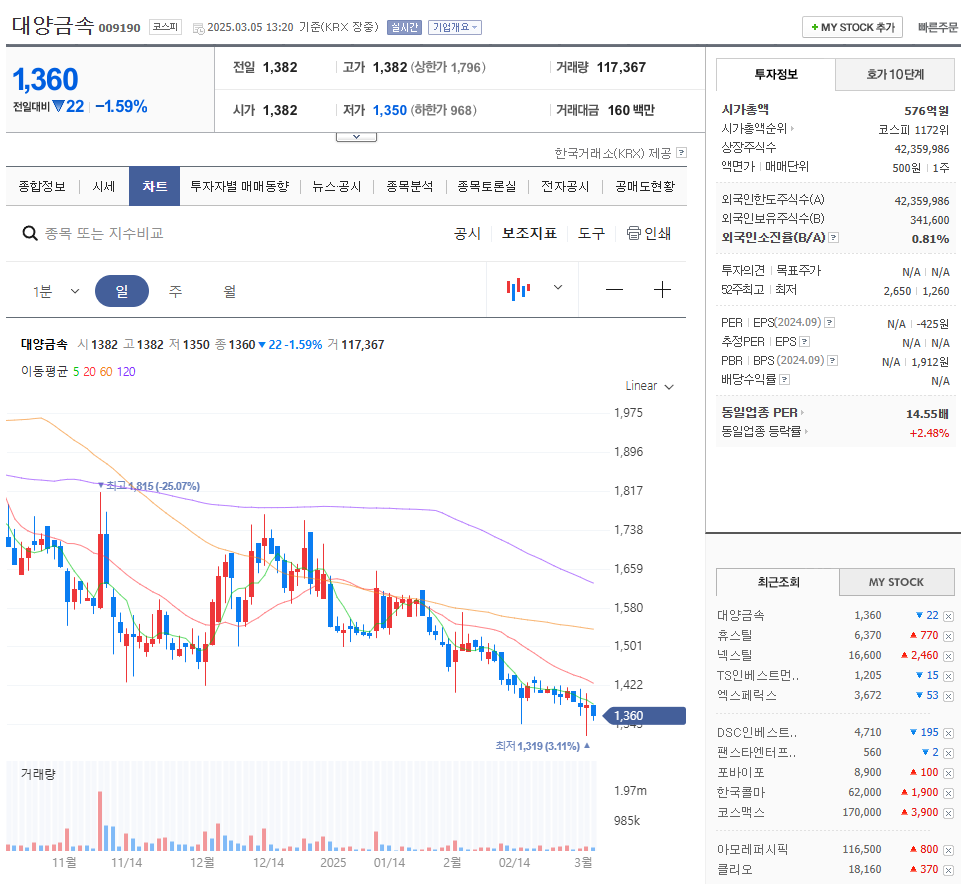This screenshot has width=961, height=884.
Task: Switch to the 시세 tab
Action: pyautogui.click(x=104, y=186)
